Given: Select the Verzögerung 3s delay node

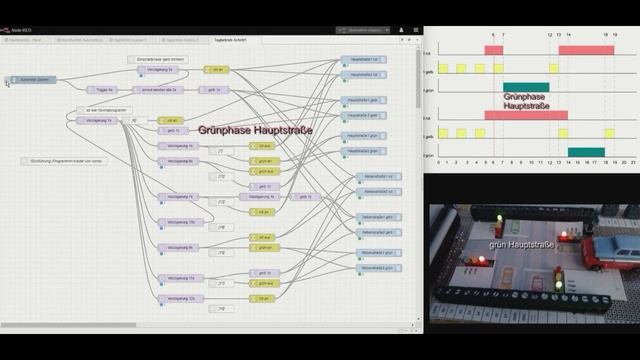Looking at the screenshot, I should pyautogui.click(x=158, y=70).
